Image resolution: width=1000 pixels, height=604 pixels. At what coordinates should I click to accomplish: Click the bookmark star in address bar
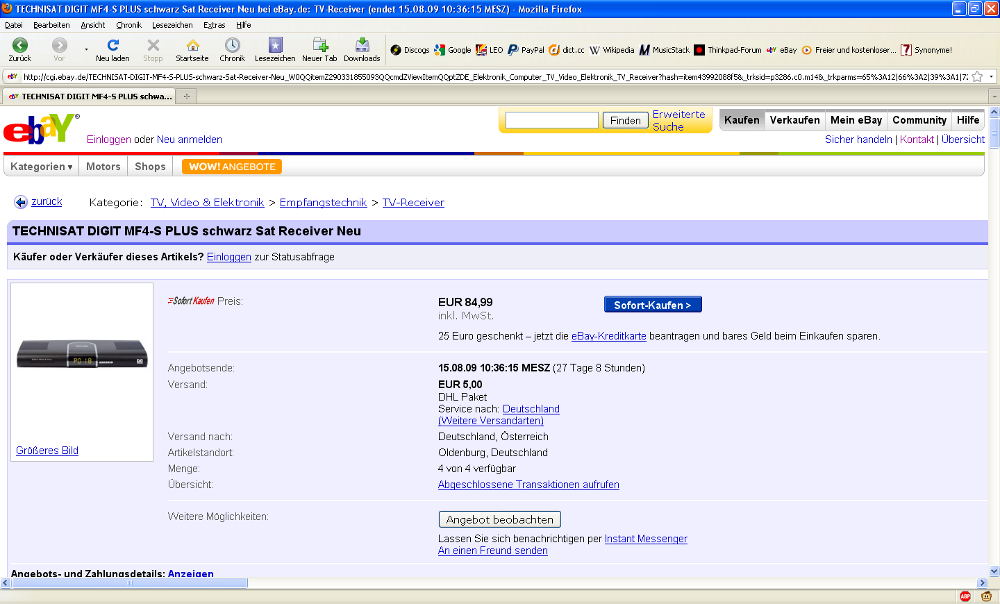tap(976, 77)
